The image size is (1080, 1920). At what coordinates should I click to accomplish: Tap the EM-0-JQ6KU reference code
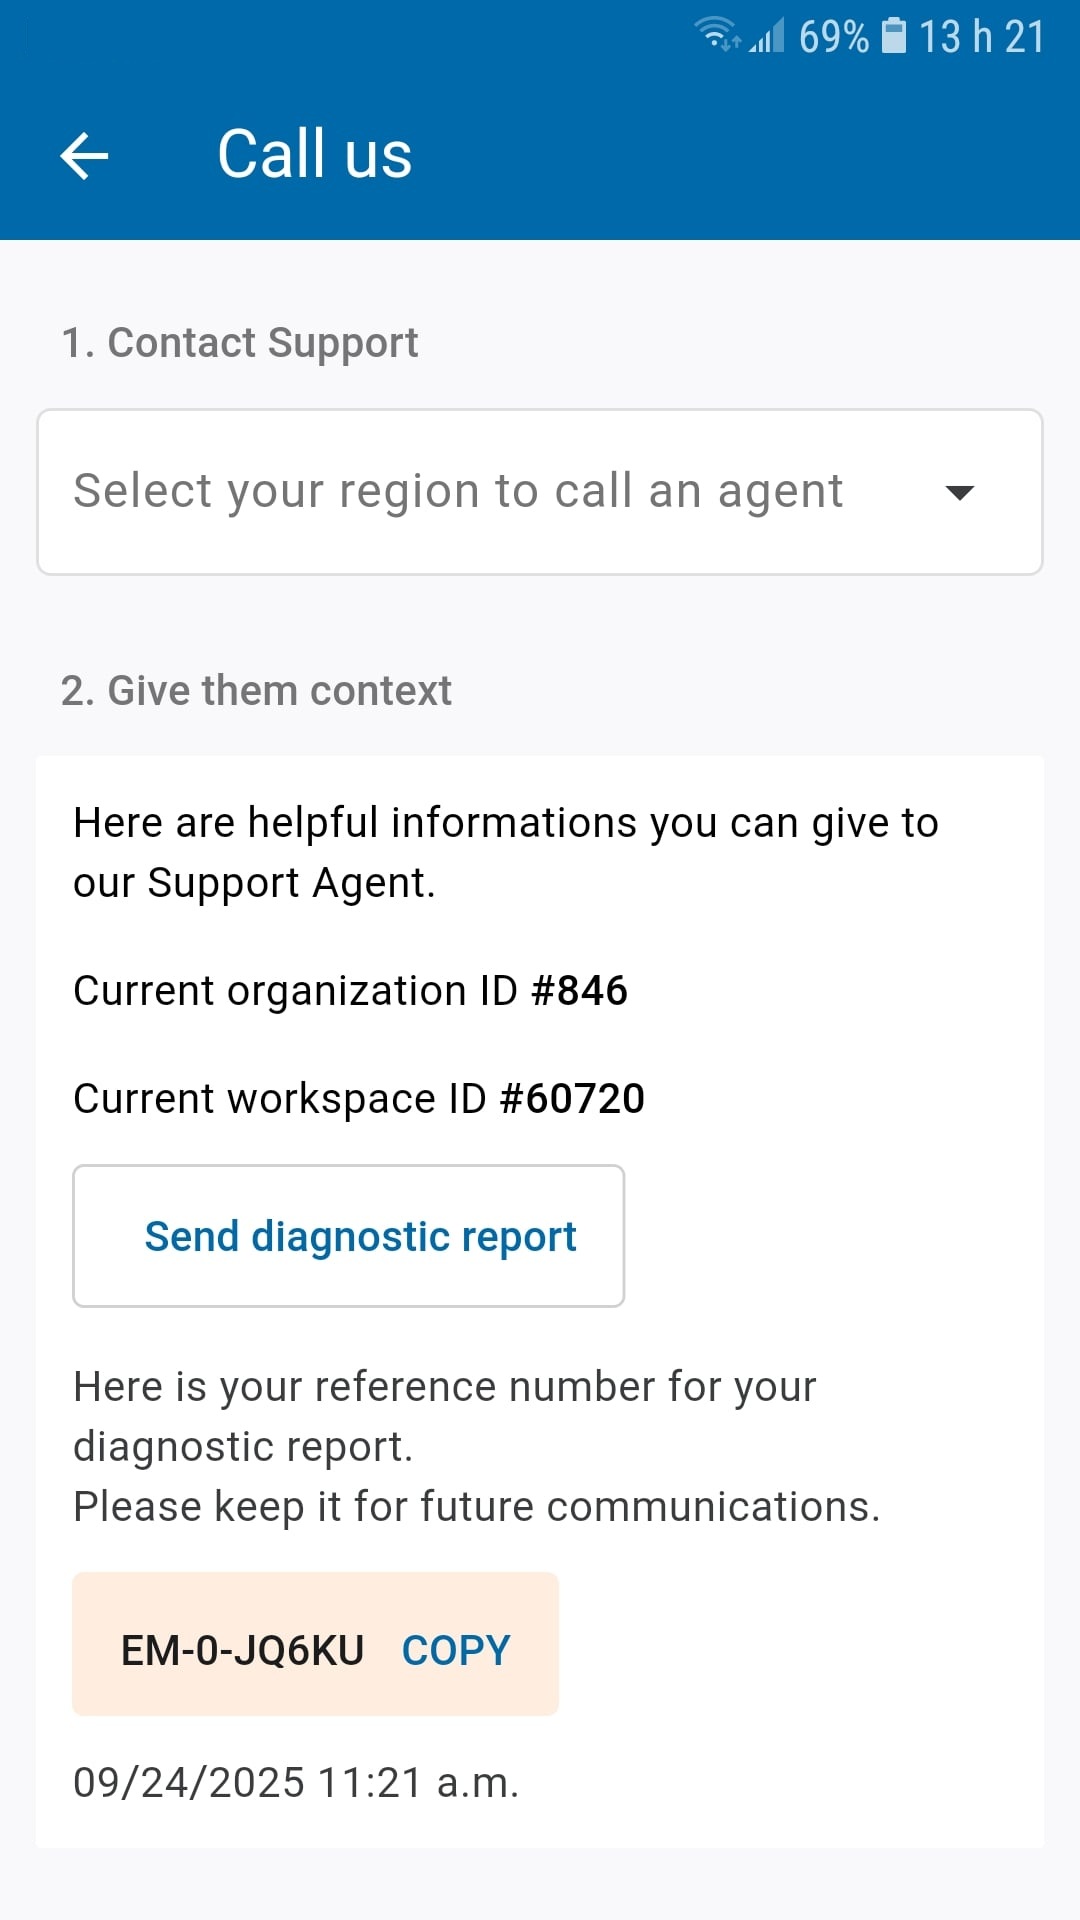click(242, 1650)
